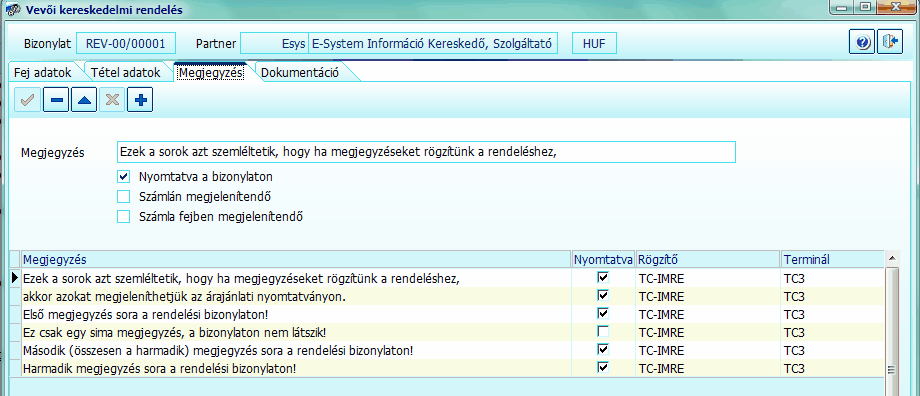The height and width of the screenshot is (396, 920).
Task: Toggle Nyomtatva for 'Ezek a sorok' row
Action: [603, 277]
